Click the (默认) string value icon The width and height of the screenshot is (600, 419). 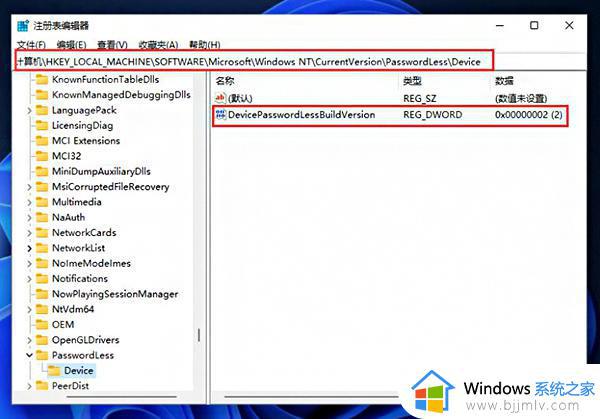click(x=220, y=98)
